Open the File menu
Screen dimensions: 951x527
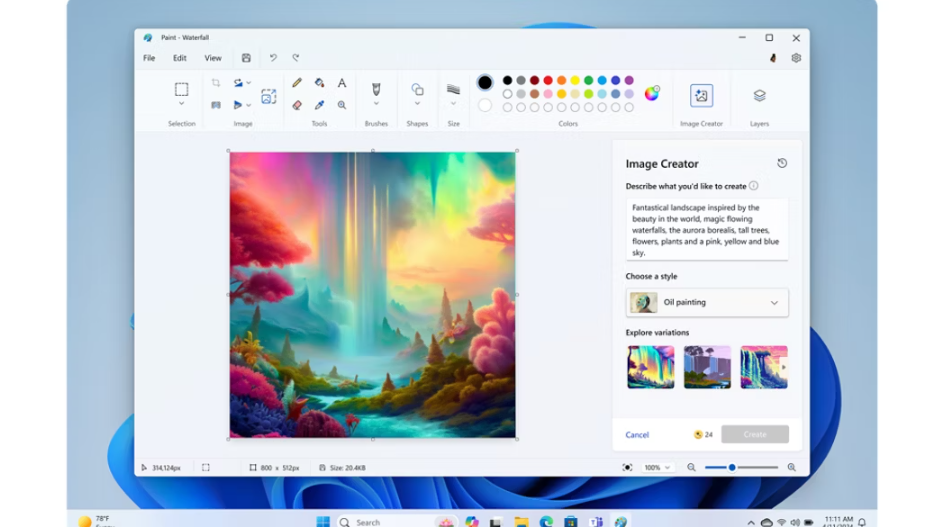[149, 58]
